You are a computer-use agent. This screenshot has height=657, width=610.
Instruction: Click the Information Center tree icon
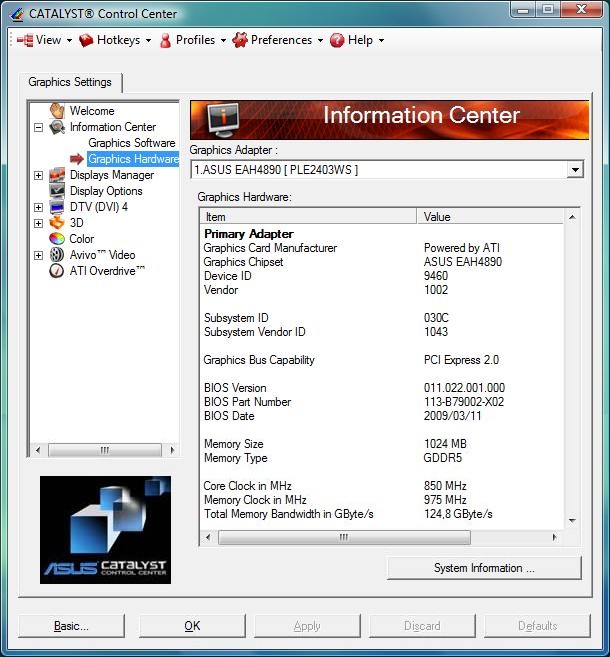point(57,127)
